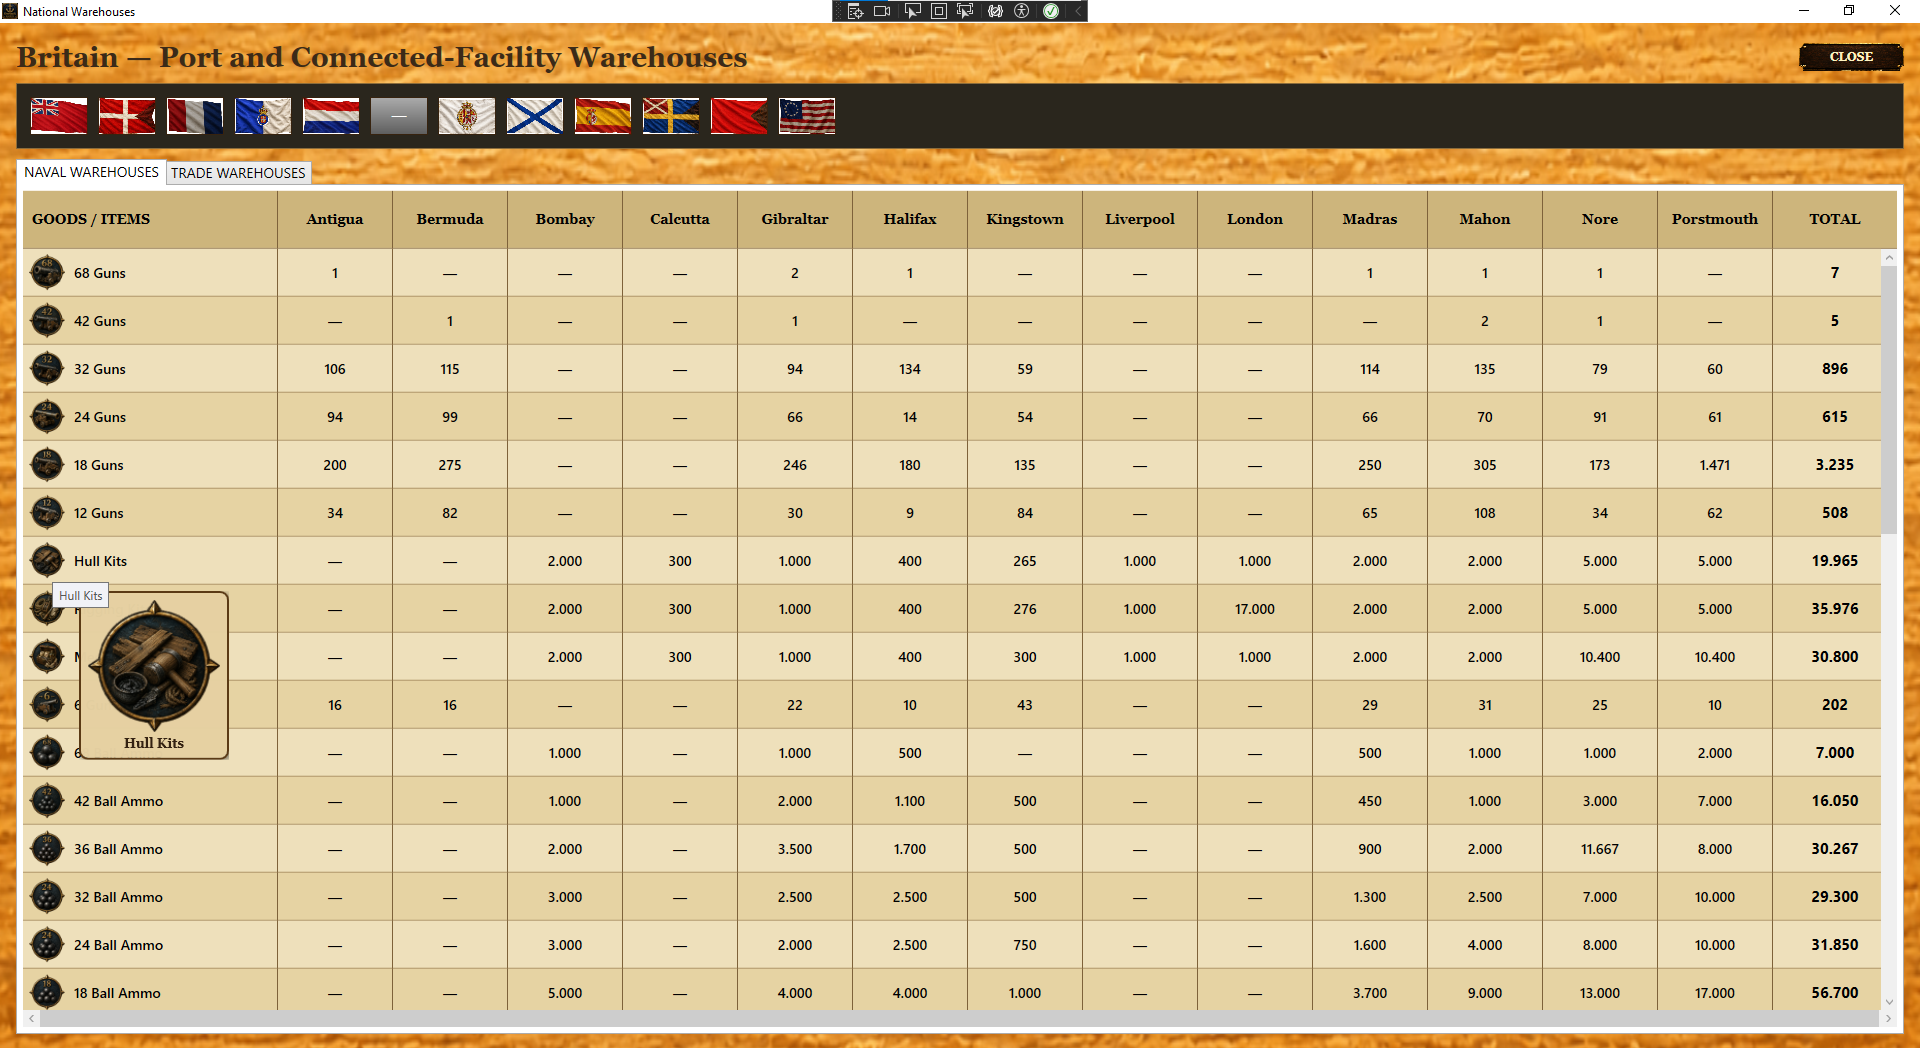
Task: Click the 18 Ball Ammo total 56.700
Action: (x=1835, y=993)
